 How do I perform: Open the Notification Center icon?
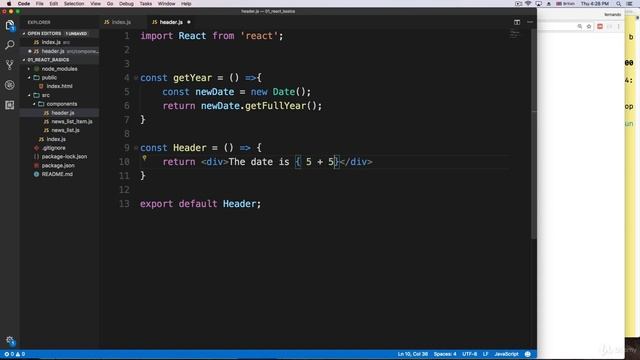[x=629, y=4]
